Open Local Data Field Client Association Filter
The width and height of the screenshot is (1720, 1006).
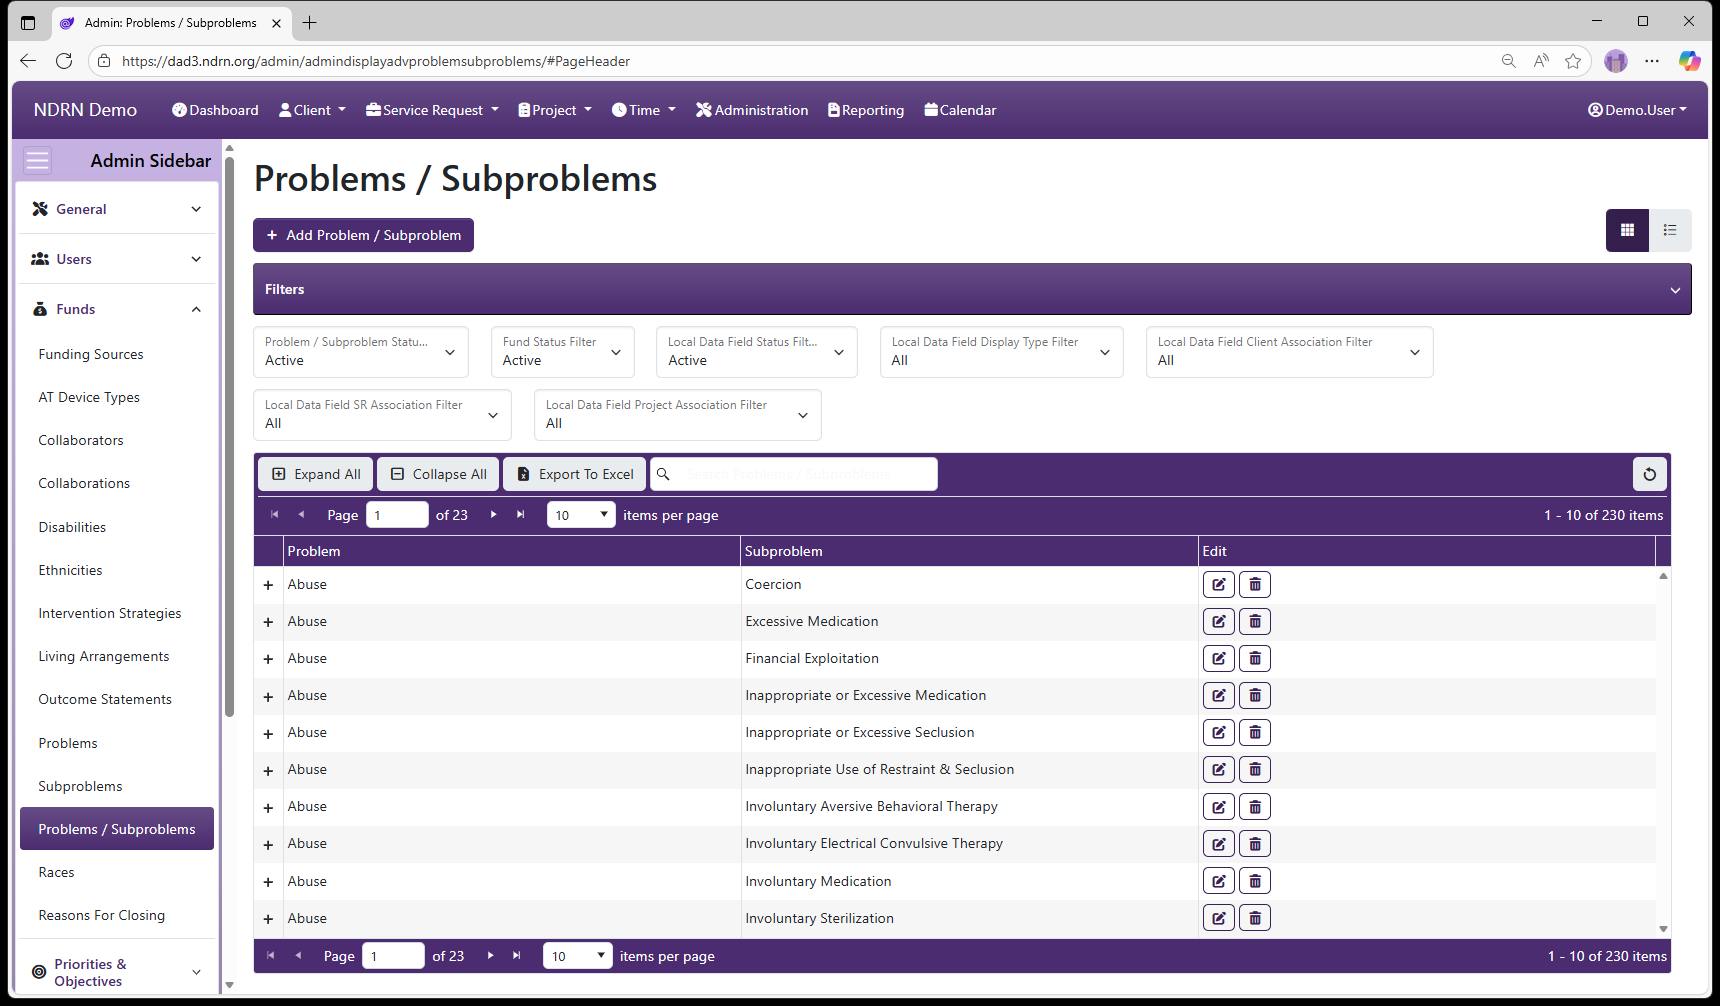pyautogui.click(x=1289, y=352)
